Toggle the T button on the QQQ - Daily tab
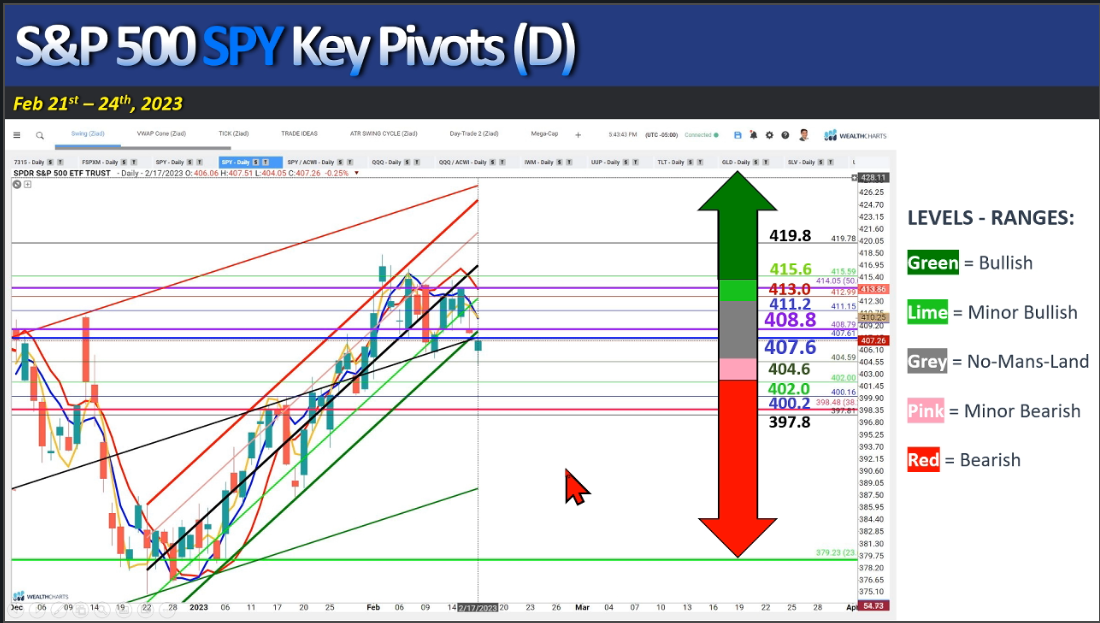 click(417, 162)
